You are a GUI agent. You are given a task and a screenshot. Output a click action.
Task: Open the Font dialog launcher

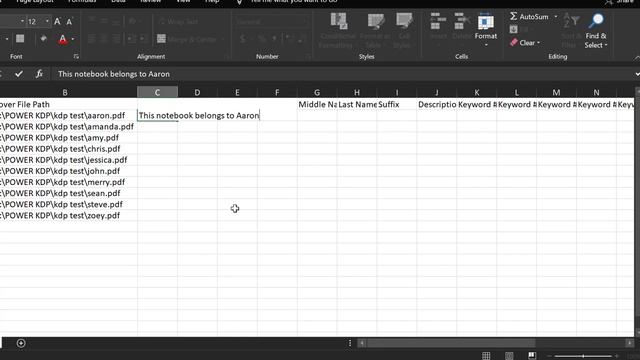pyautogui.click(x=76, y=56)
